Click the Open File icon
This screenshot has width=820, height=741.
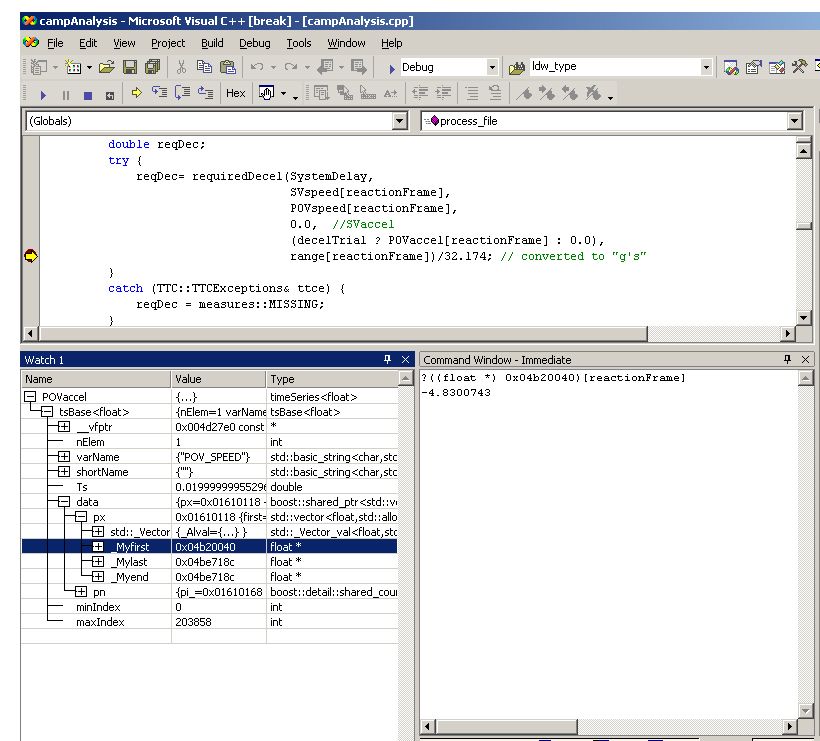107,66
